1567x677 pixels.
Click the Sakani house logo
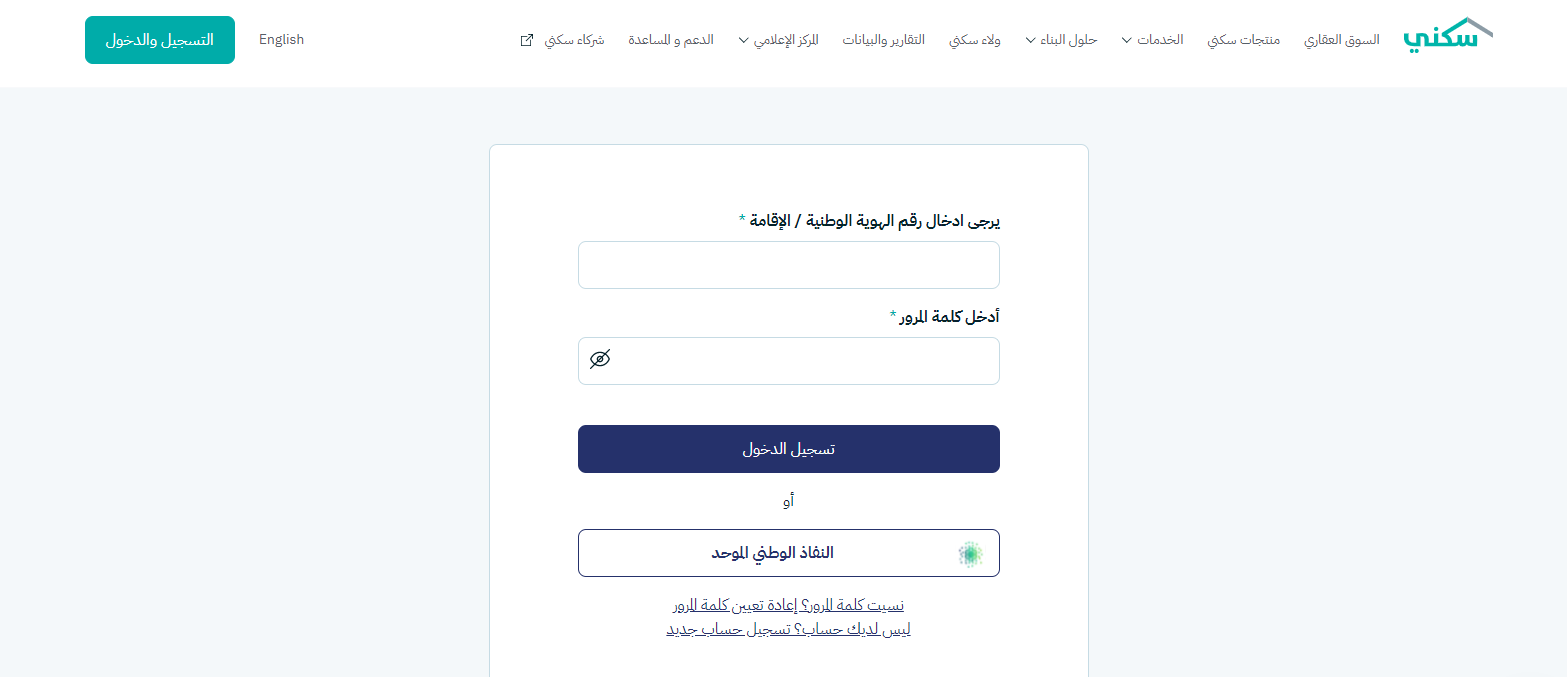[x=1448, y=36]
